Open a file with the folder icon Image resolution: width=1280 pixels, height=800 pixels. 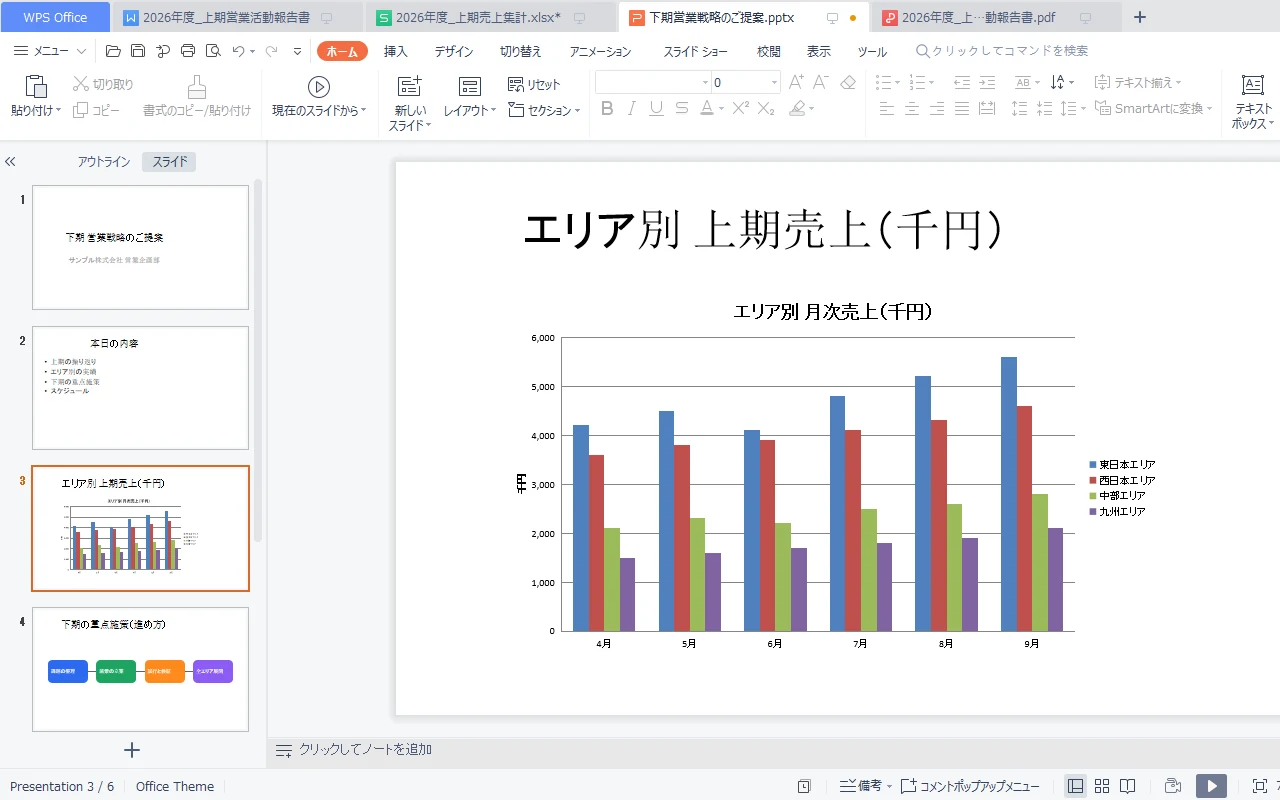click(x=113, y=51)
